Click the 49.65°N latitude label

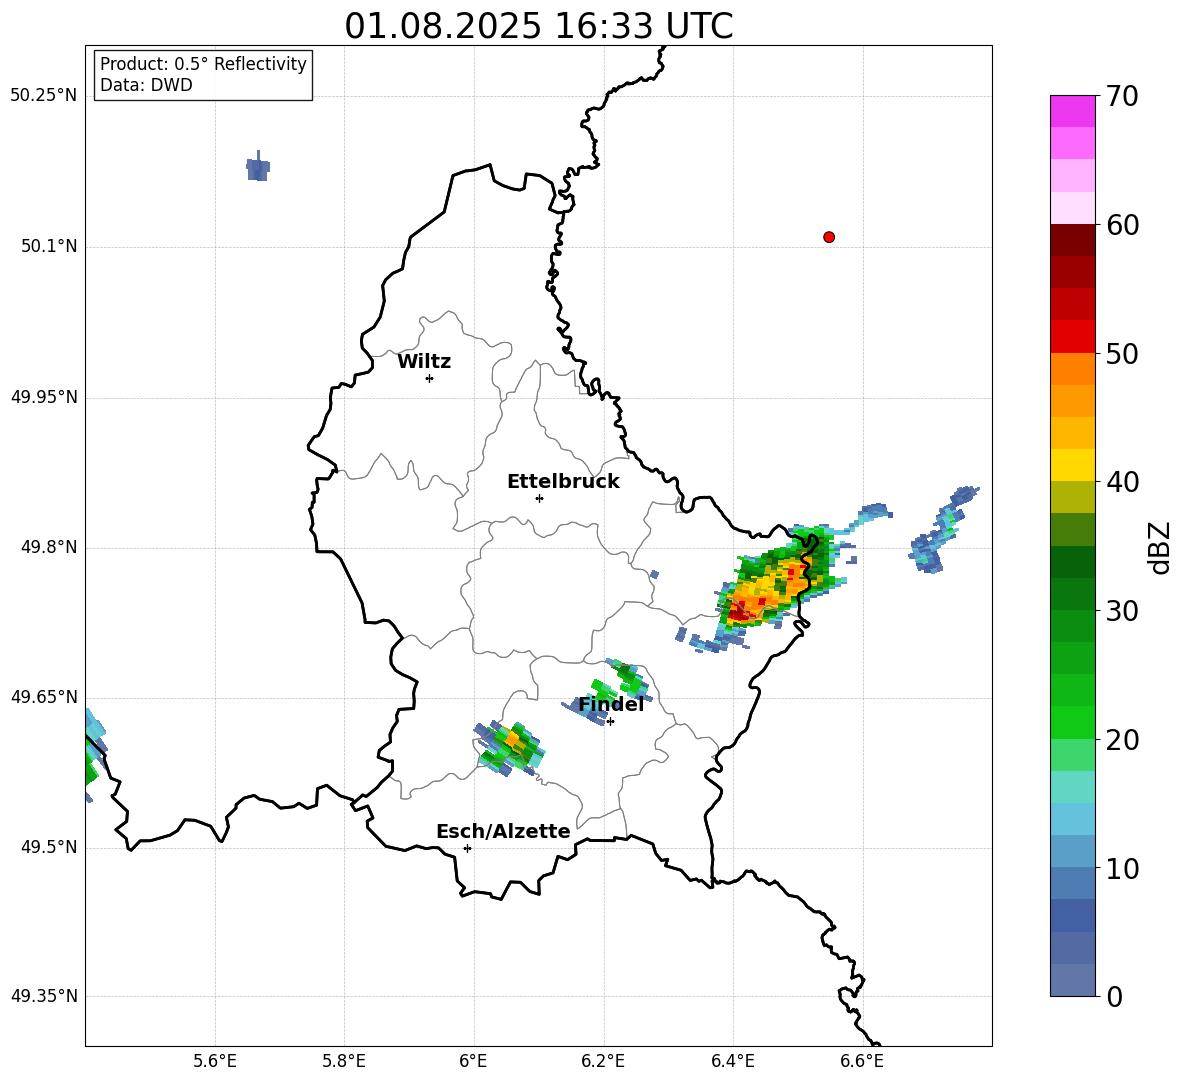[x=44, y=696]
